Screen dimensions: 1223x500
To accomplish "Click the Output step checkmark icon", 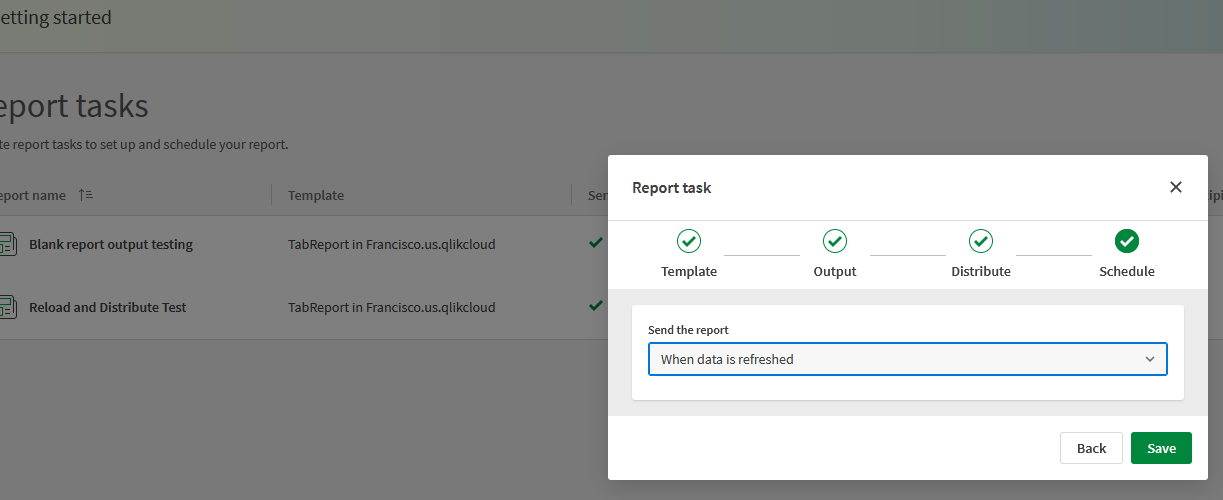I will 835,241.
